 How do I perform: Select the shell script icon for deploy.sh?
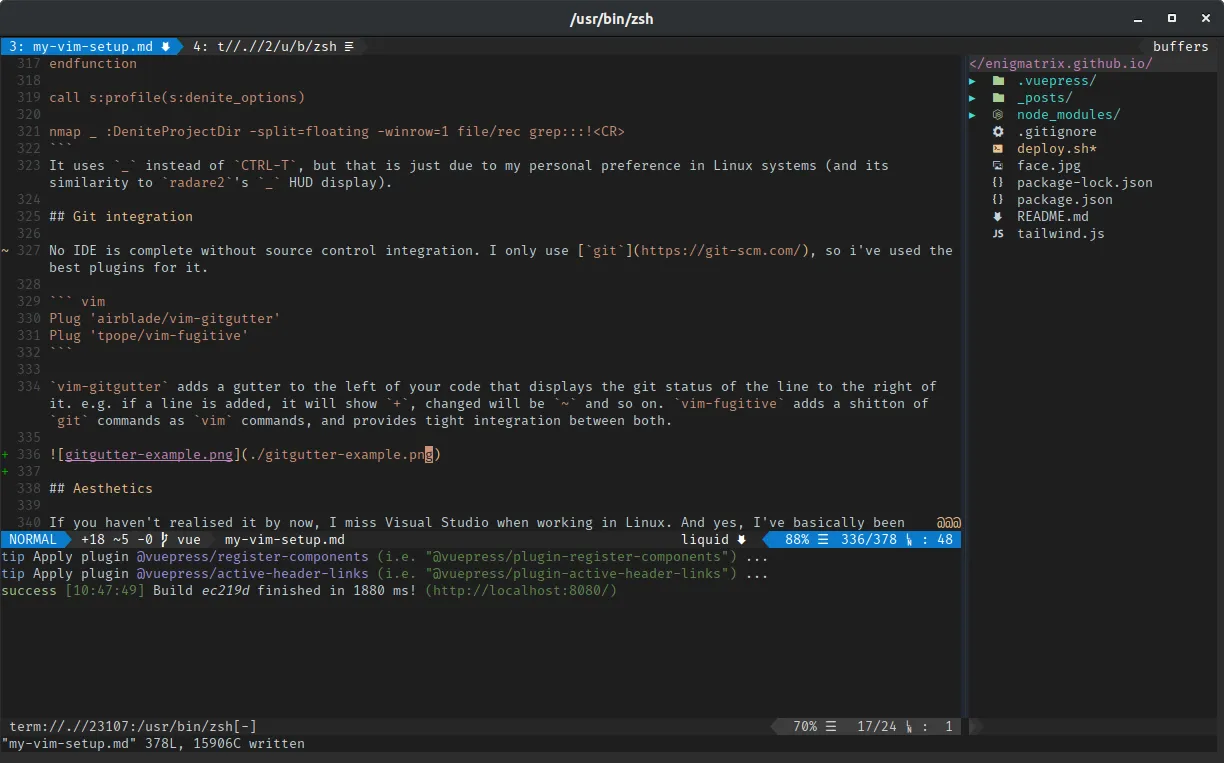[x=998, y=148]
